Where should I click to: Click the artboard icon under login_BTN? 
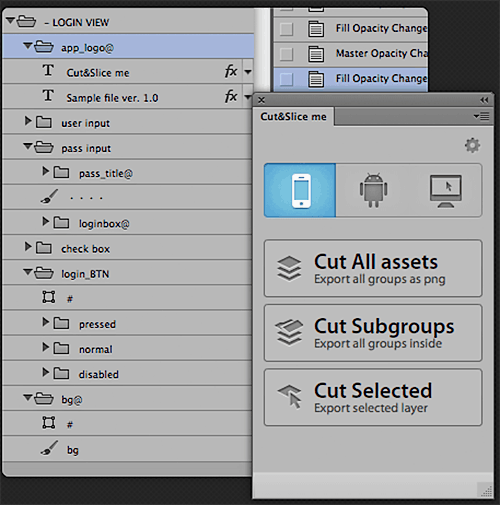(x=49, y=297)
